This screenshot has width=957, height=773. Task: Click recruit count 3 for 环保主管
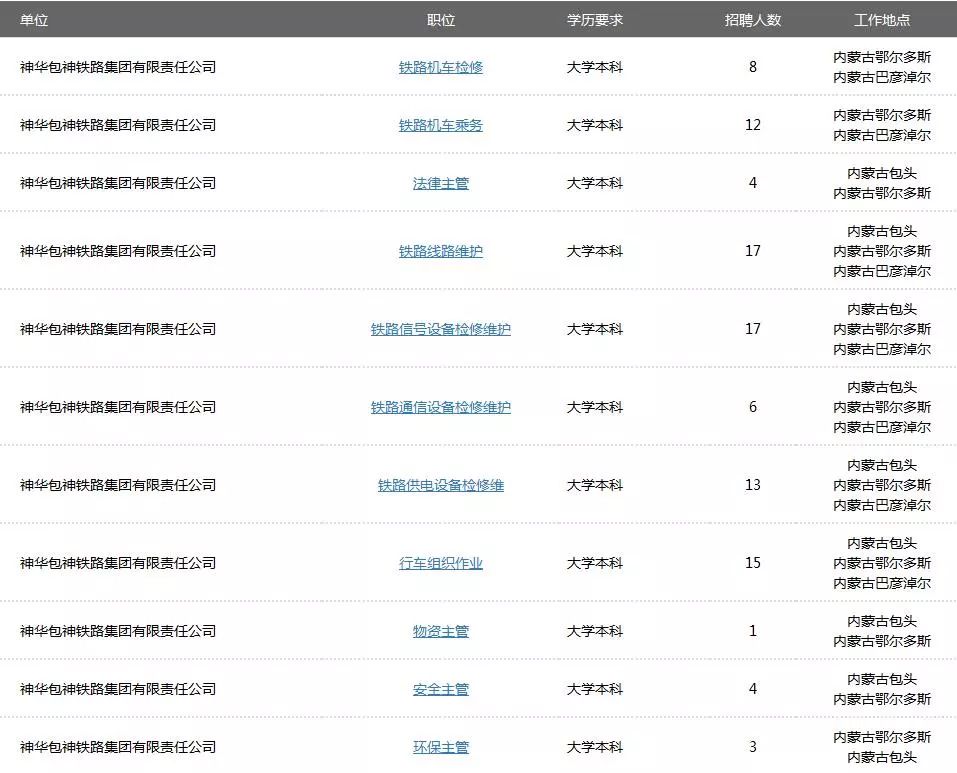point(753,747)
